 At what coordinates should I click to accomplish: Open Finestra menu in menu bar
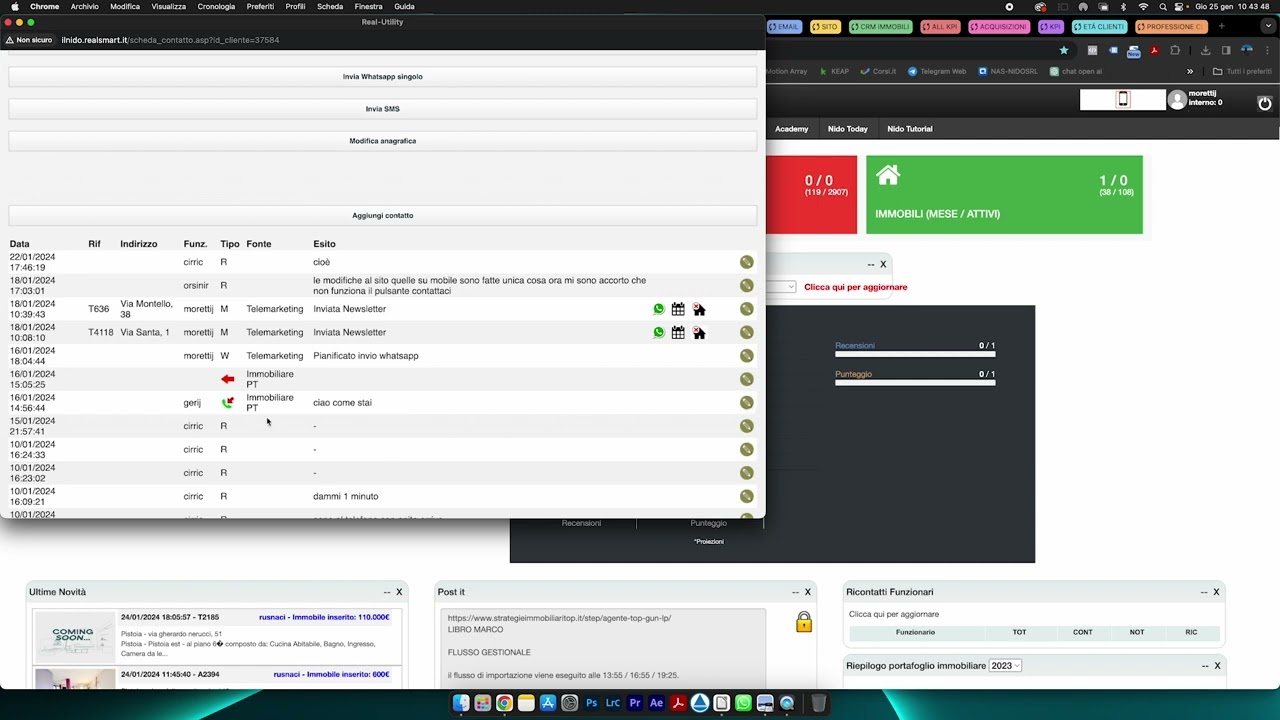point(368,7)
